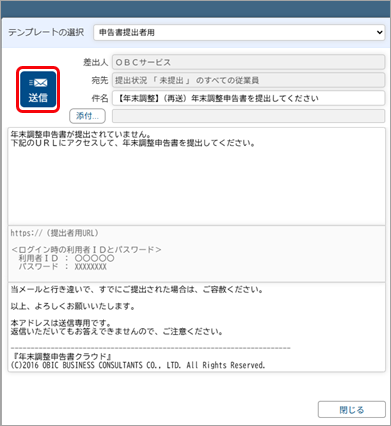Click the 送信 send mail button
The width and height of the screenshot is (391, 426).
(38, 89)
